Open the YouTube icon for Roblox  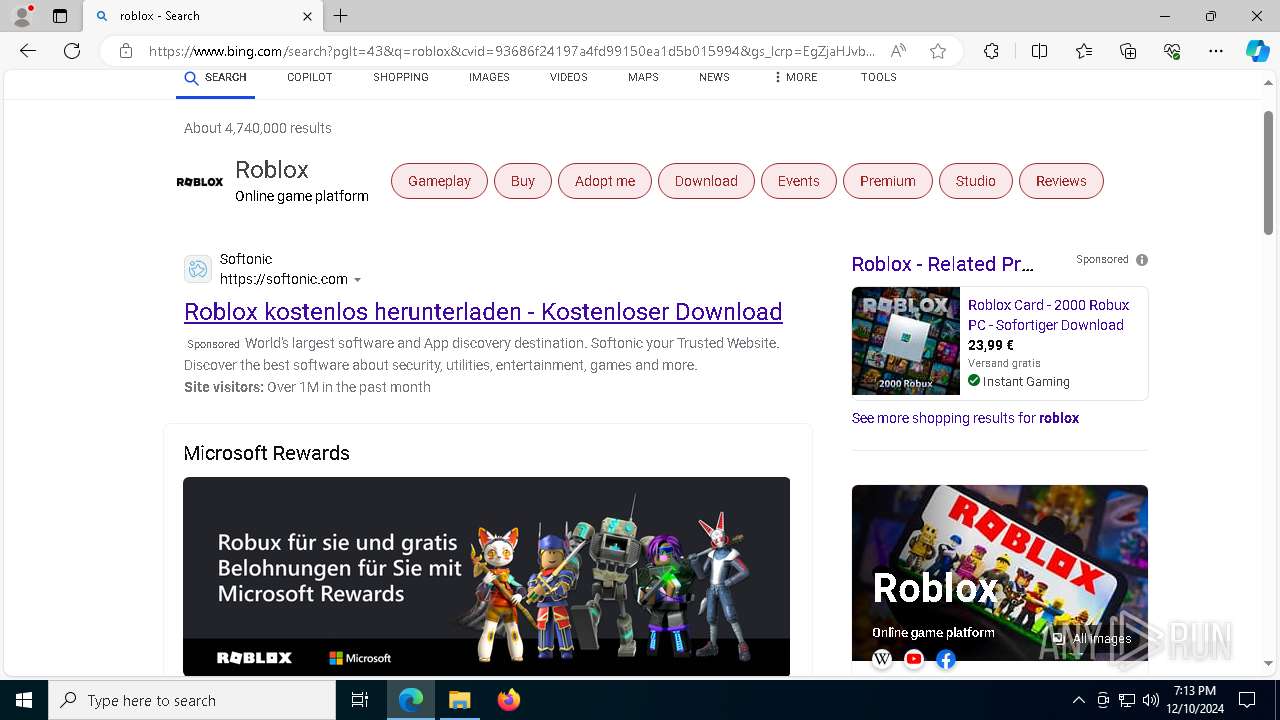coord(914,659)
